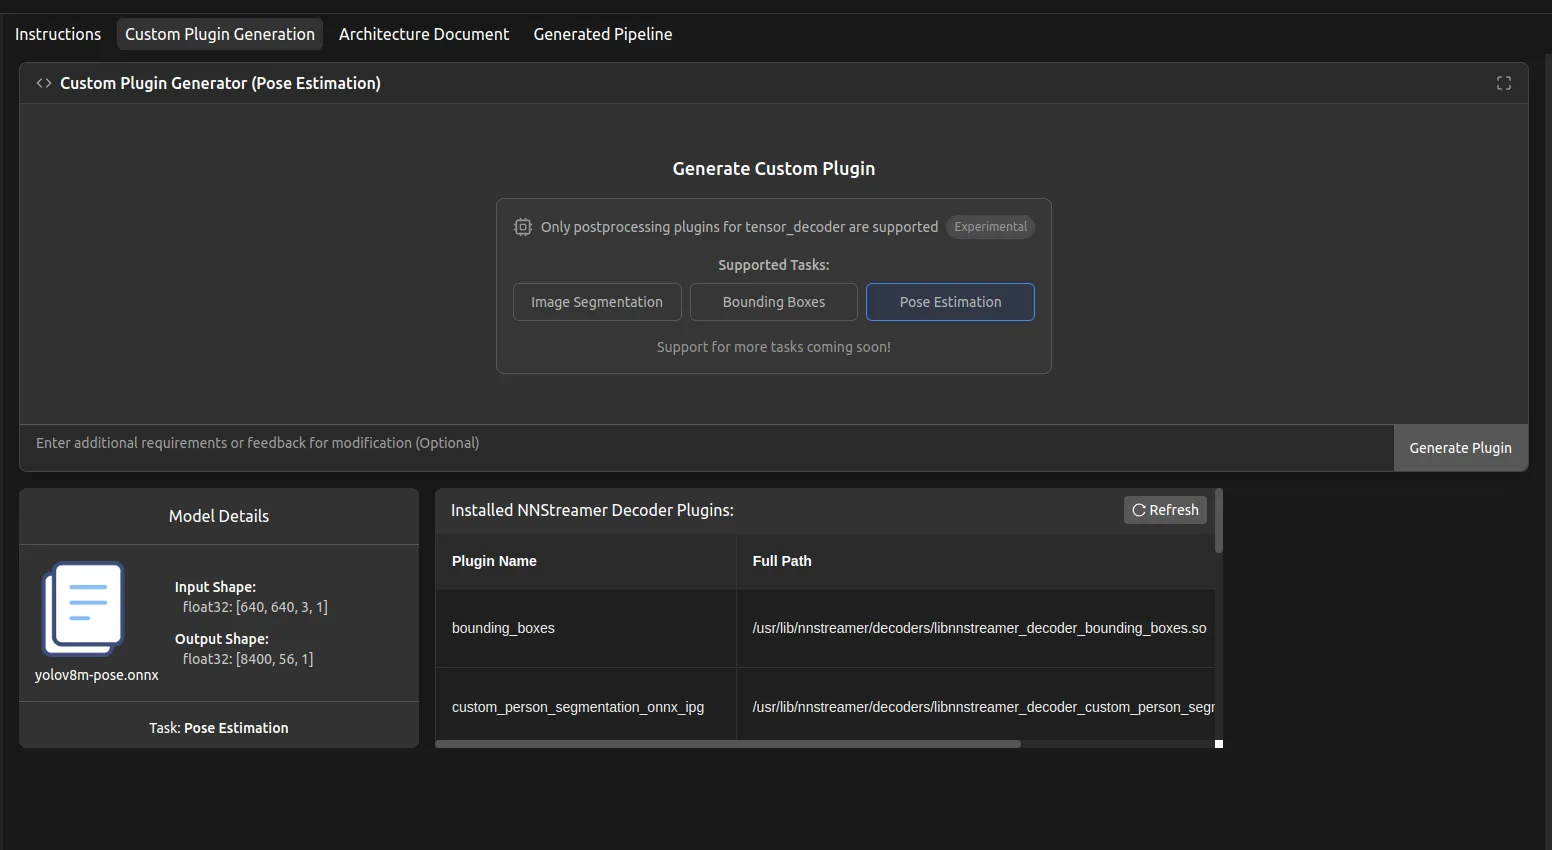The image size is (1552, 850).
Task: Click the Experimental badge
Action: point(990,227)
